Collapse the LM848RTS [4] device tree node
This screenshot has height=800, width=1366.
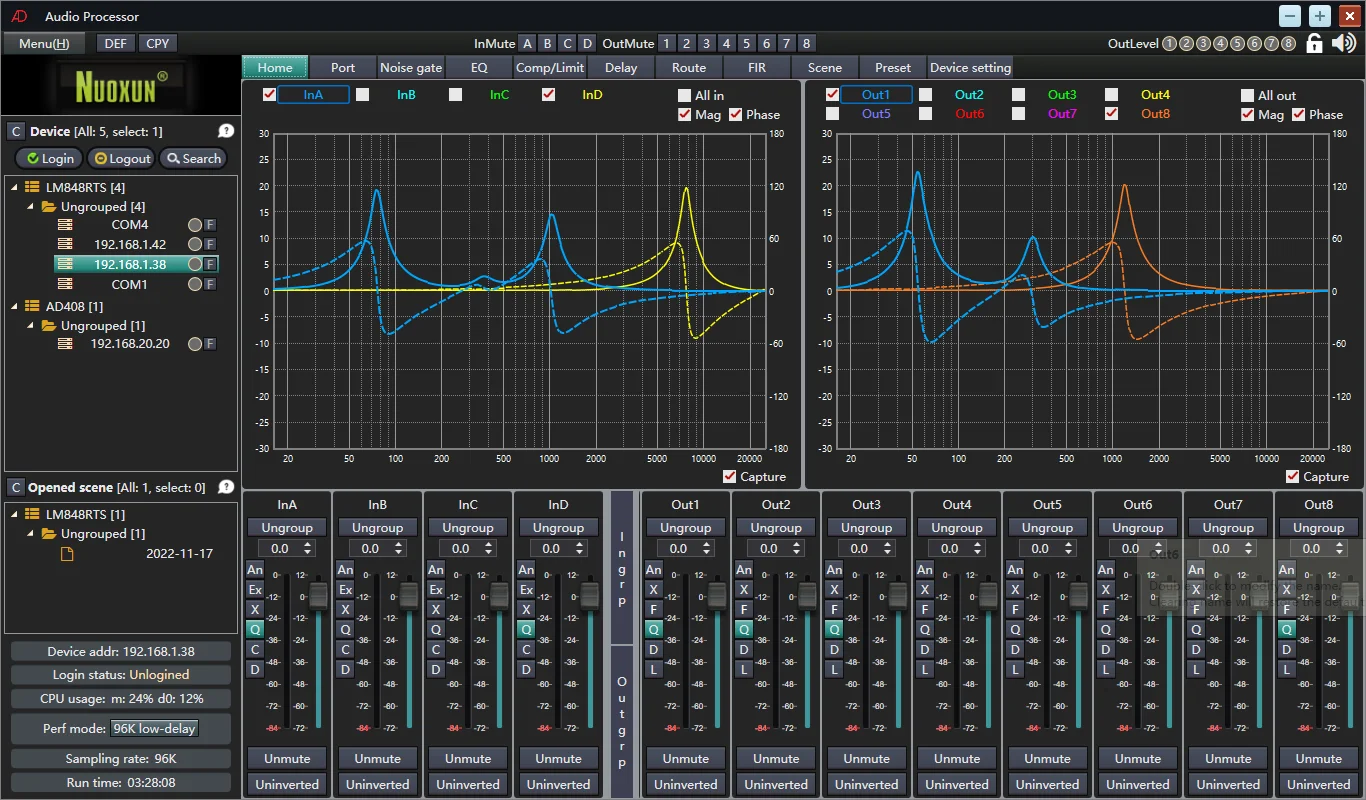(16, 187)
